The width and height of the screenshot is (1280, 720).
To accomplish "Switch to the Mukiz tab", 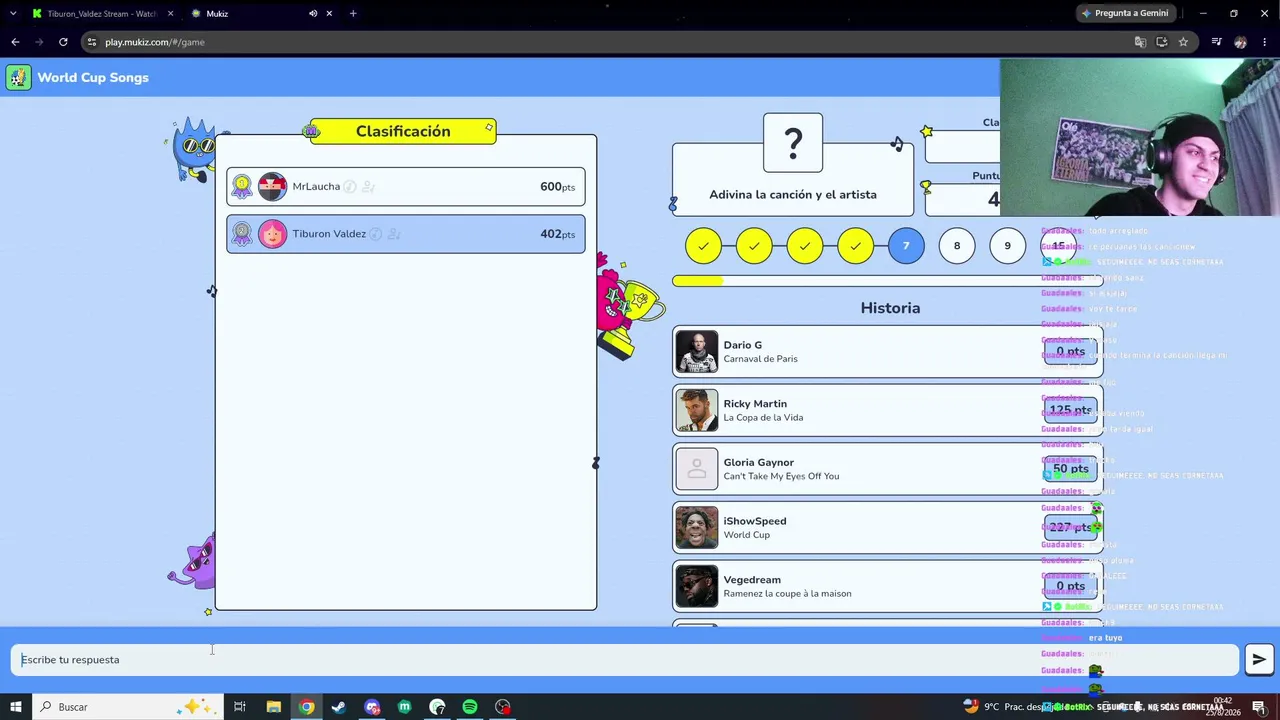I will (261, 13).
